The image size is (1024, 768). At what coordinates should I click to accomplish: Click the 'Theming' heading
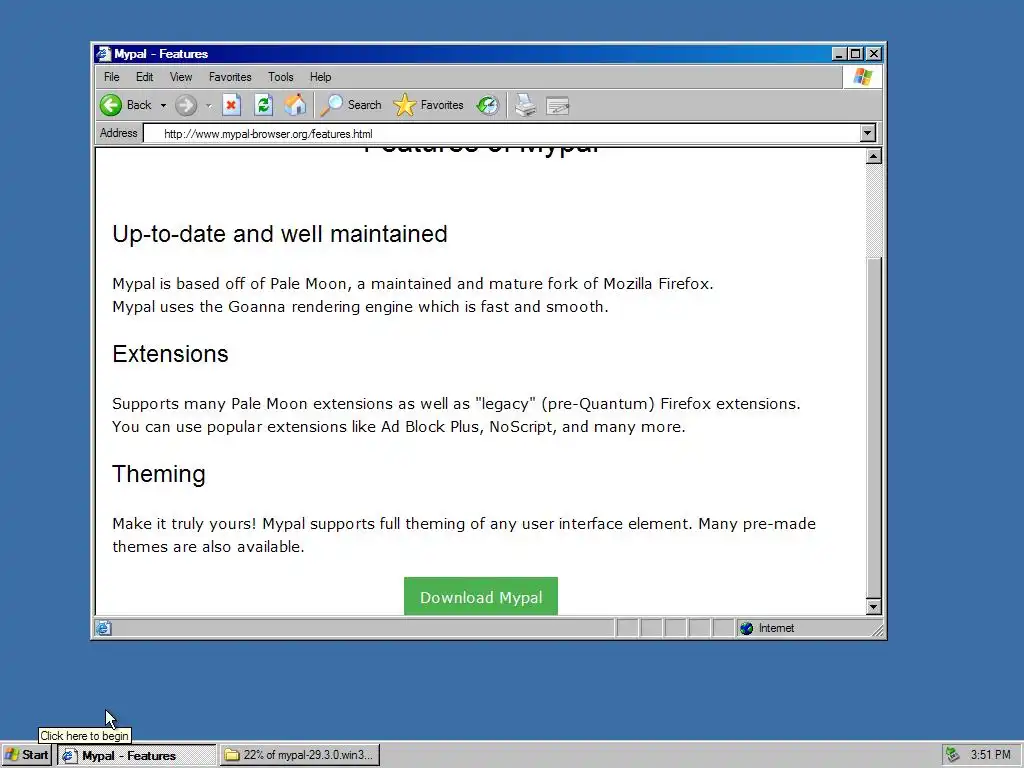point(159,474)
